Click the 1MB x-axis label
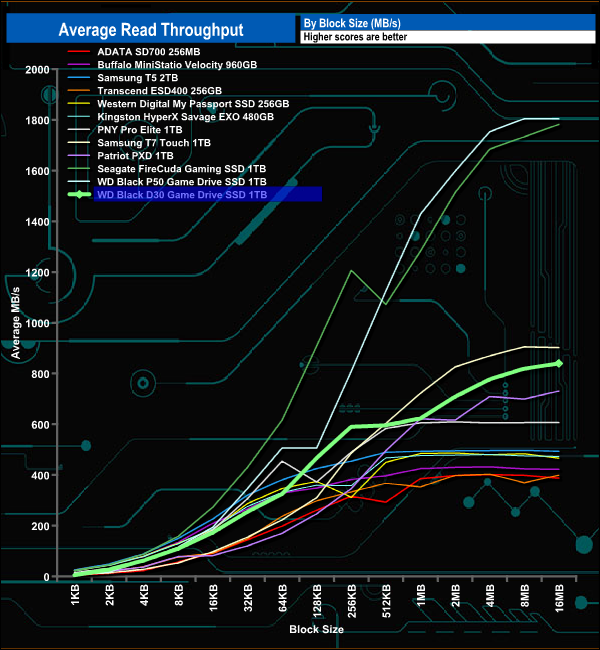This screenshot has height=650, width=600. pos(421,595)
